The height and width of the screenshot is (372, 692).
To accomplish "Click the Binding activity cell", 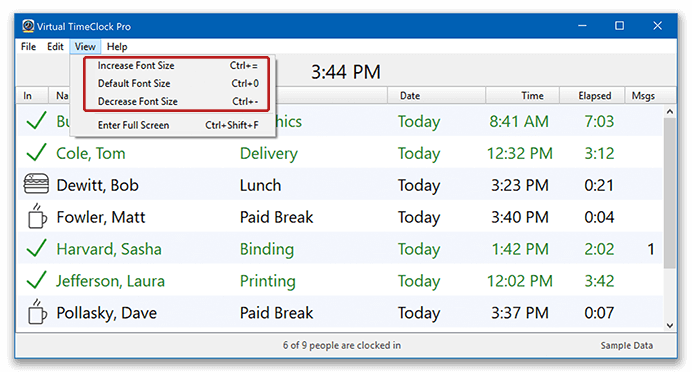I will (267, 249).
